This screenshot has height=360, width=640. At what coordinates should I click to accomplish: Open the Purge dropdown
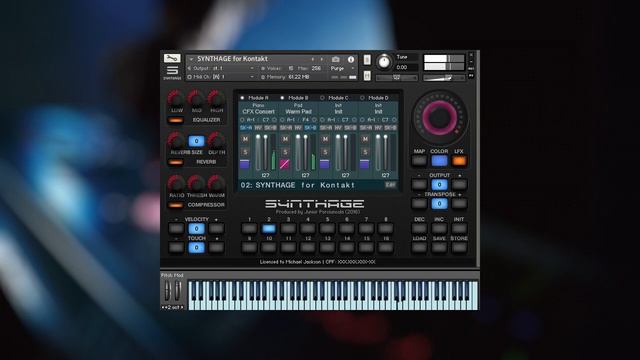[x=342, y=68]
